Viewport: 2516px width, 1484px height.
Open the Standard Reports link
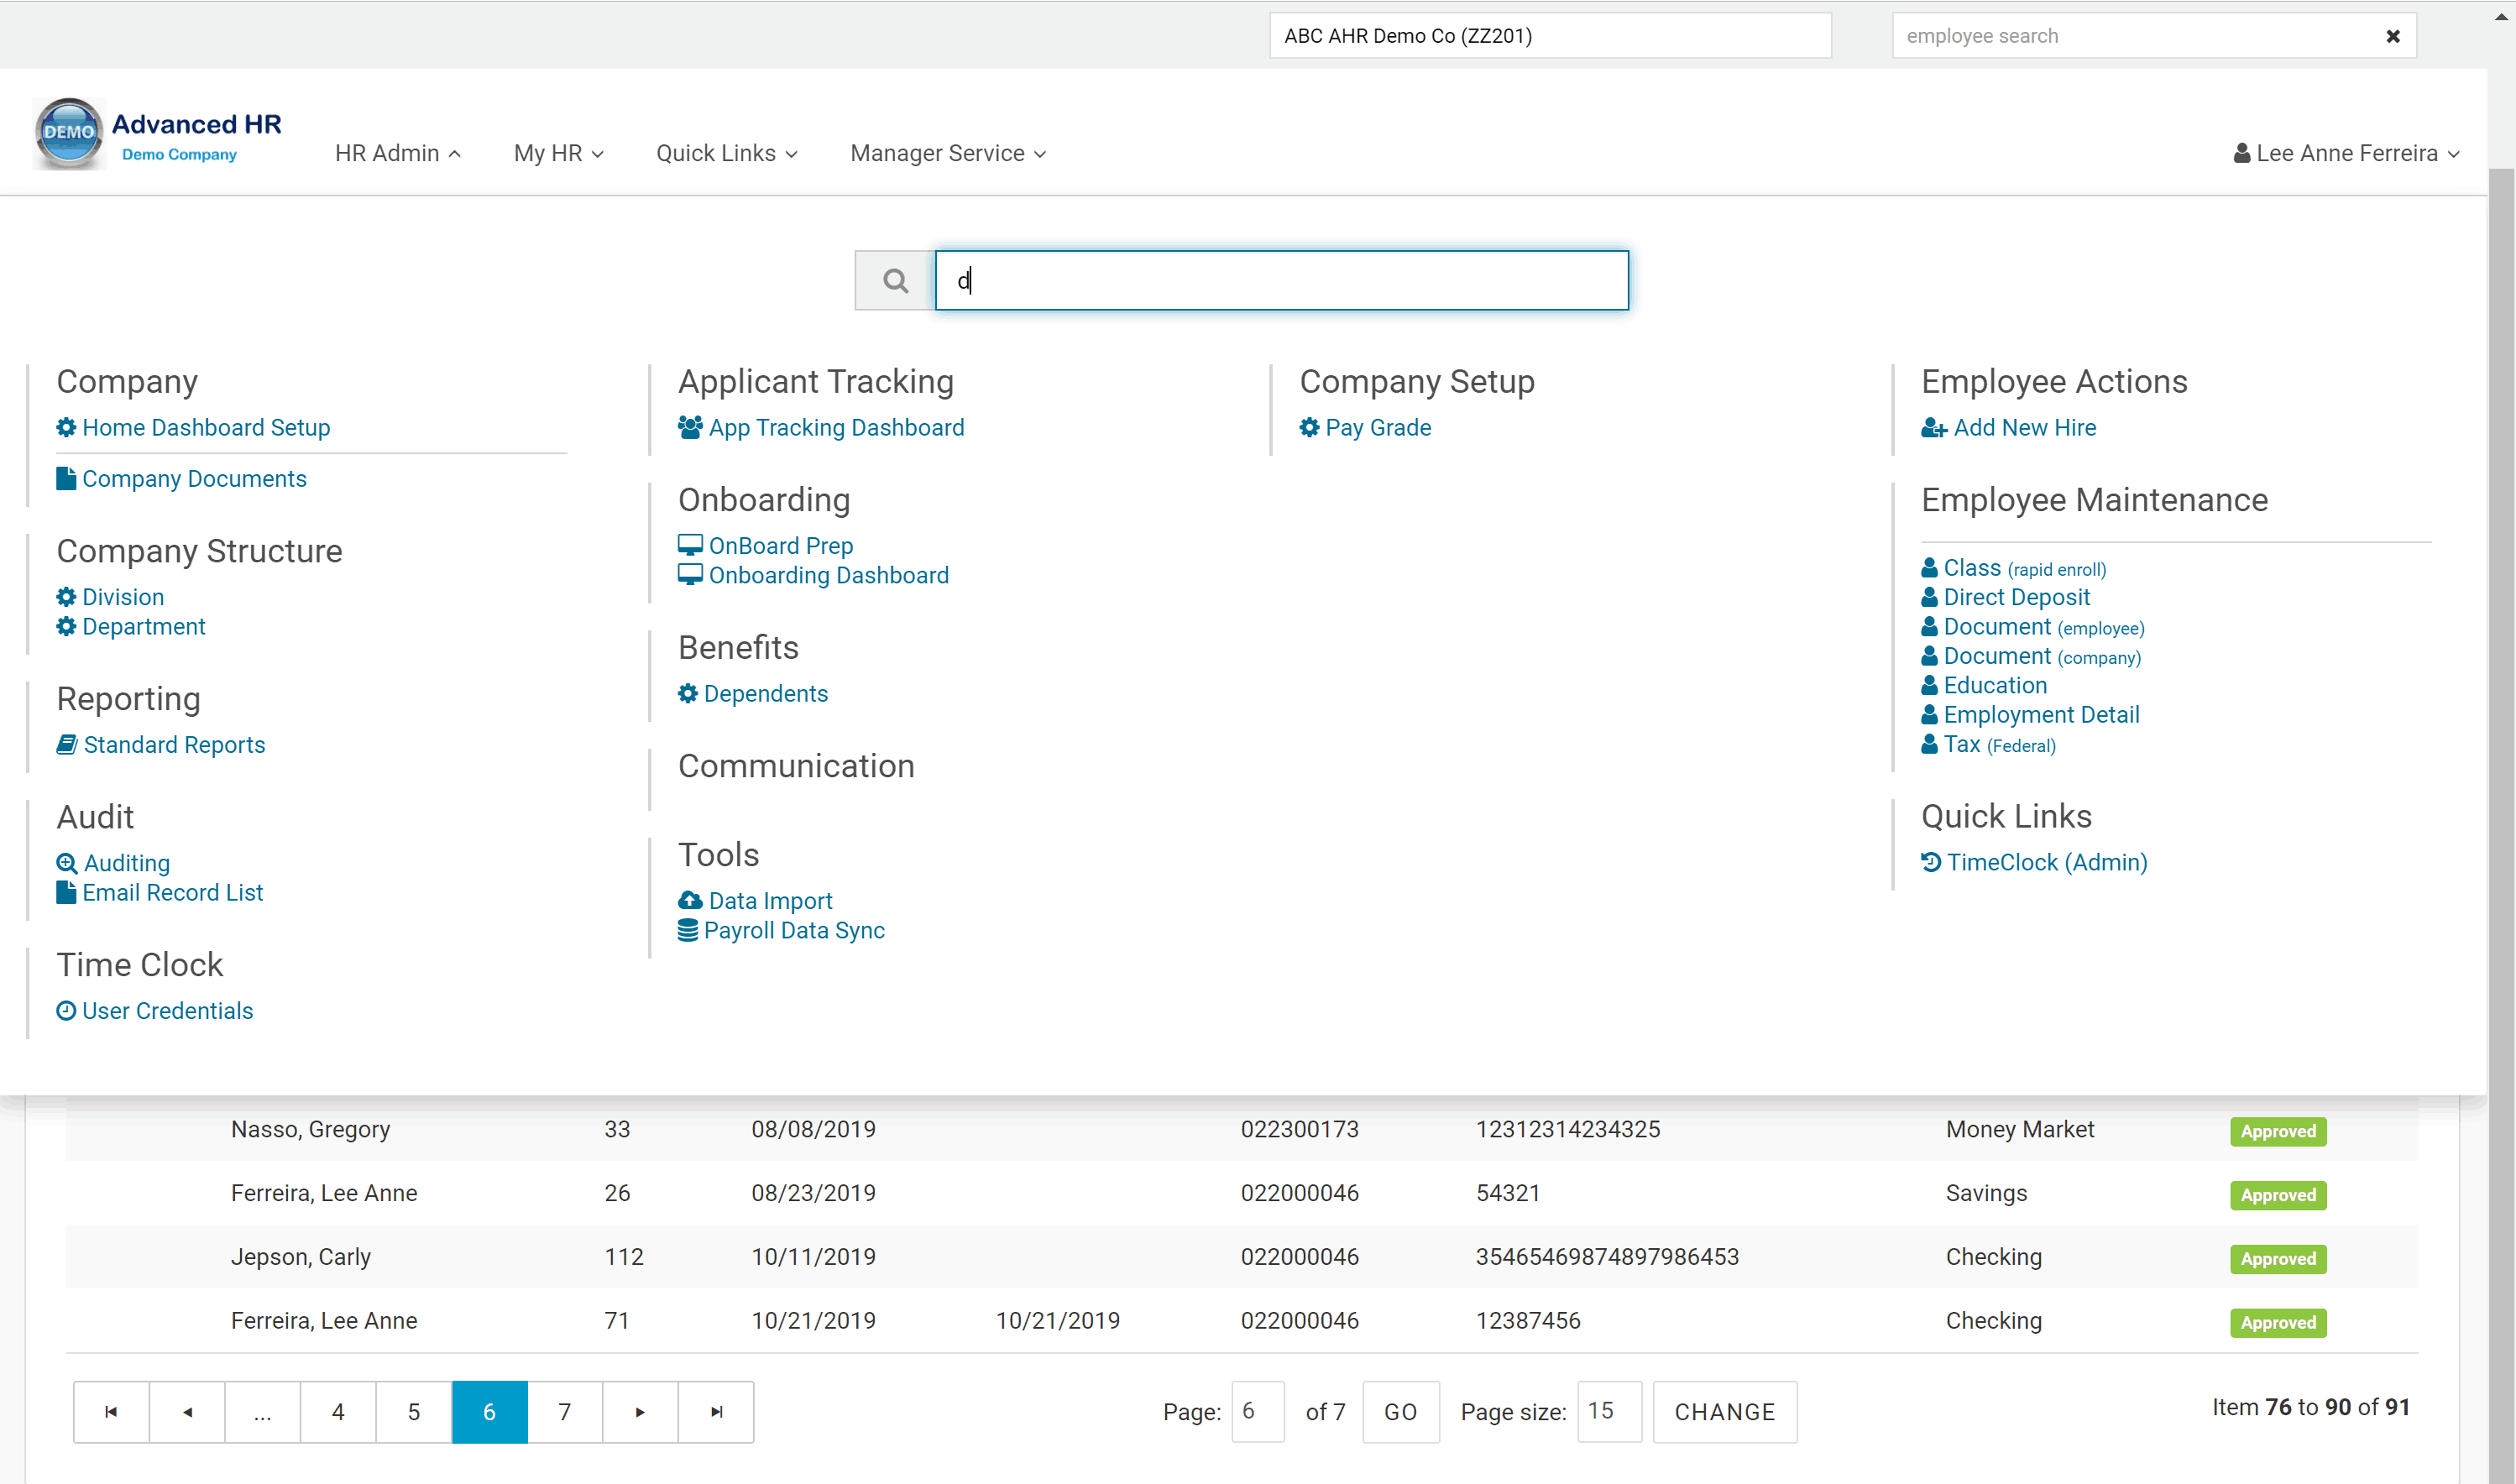[x=175, y=744]
